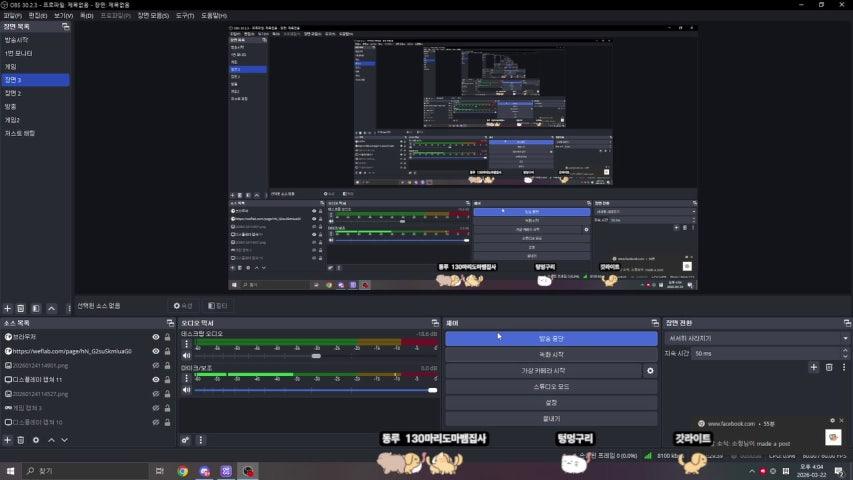Screen dimensions: 853x480
Task: Click the 녹화 시작 button
Action: pos(551,354)
